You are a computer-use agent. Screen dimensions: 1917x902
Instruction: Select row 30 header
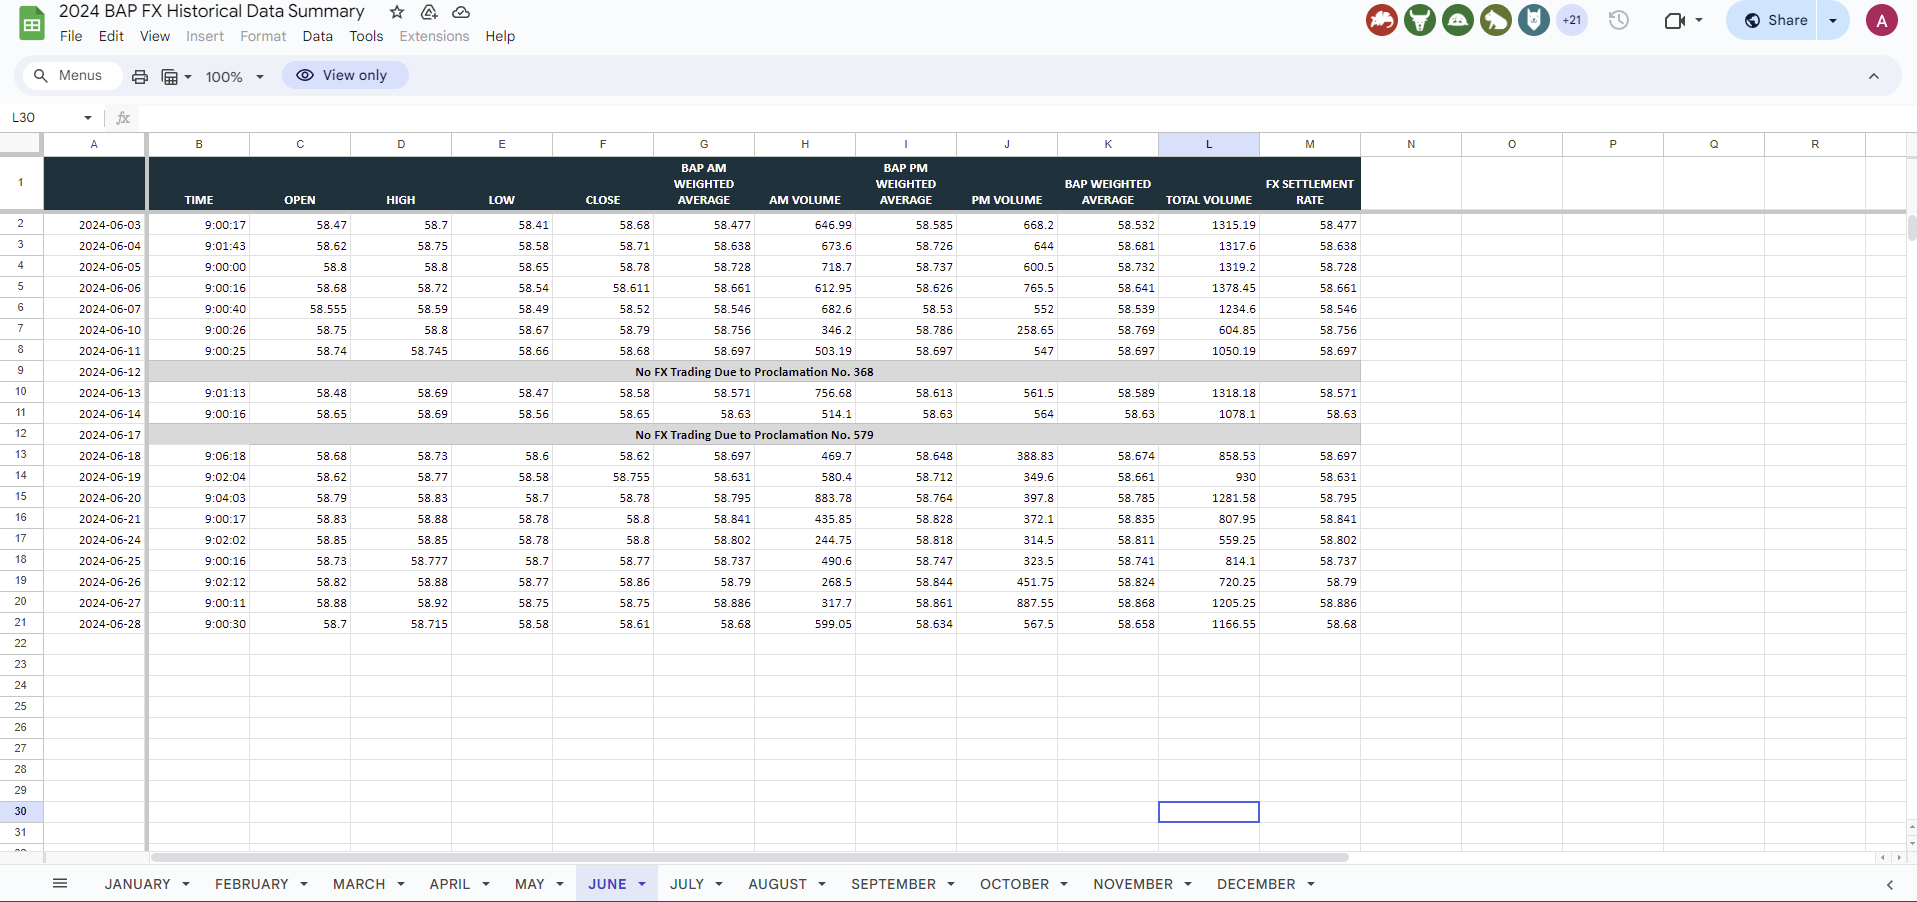click(x=21, y=811)
